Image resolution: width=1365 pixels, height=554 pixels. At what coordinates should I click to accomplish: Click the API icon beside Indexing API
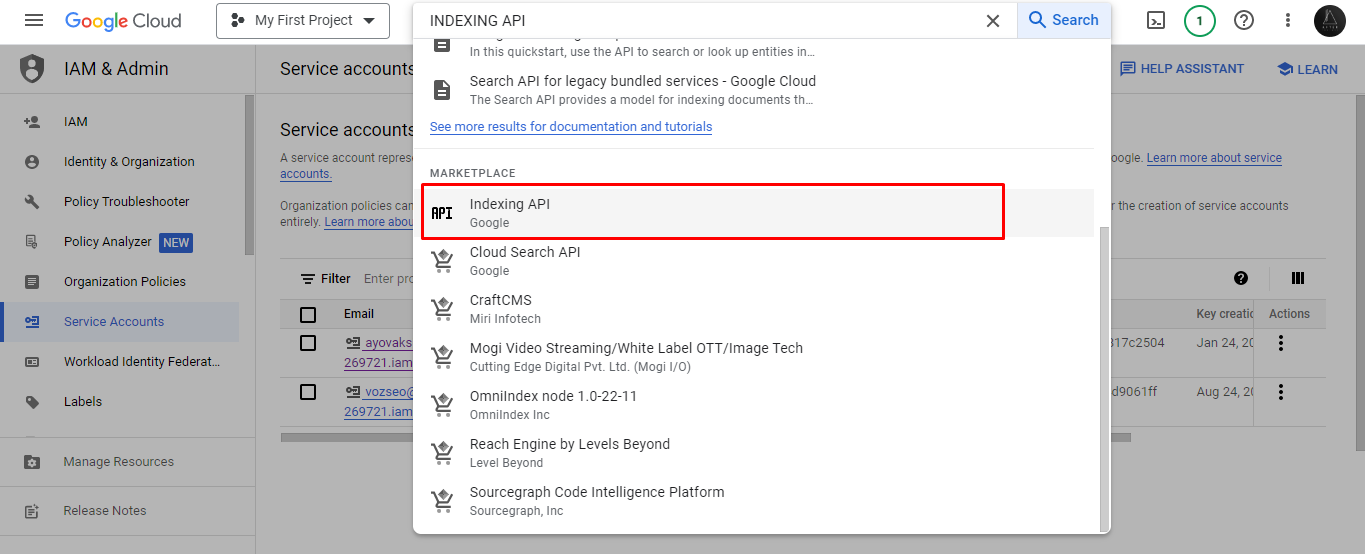(x=442, y=213)
